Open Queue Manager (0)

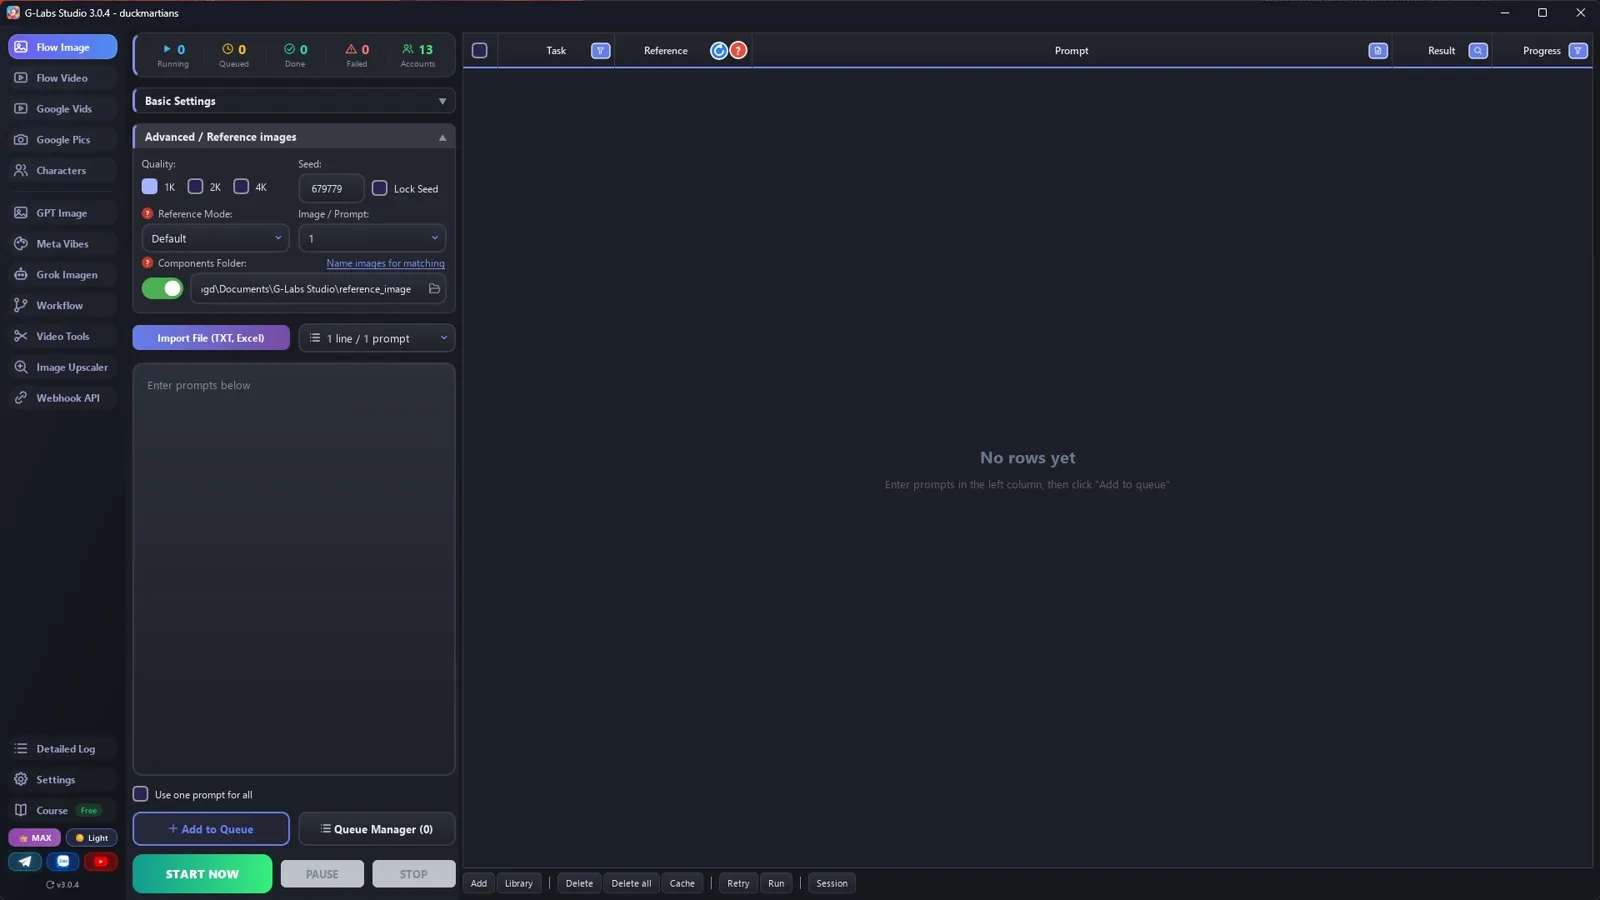(377, 829)
